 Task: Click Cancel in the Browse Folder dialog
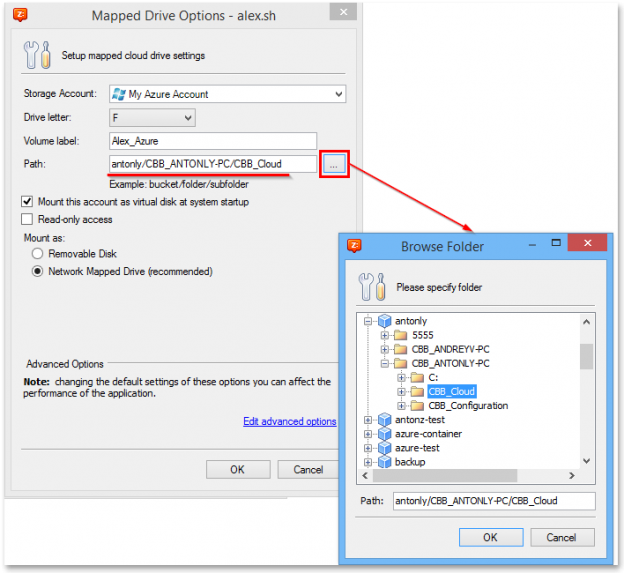tap(562, 537)
